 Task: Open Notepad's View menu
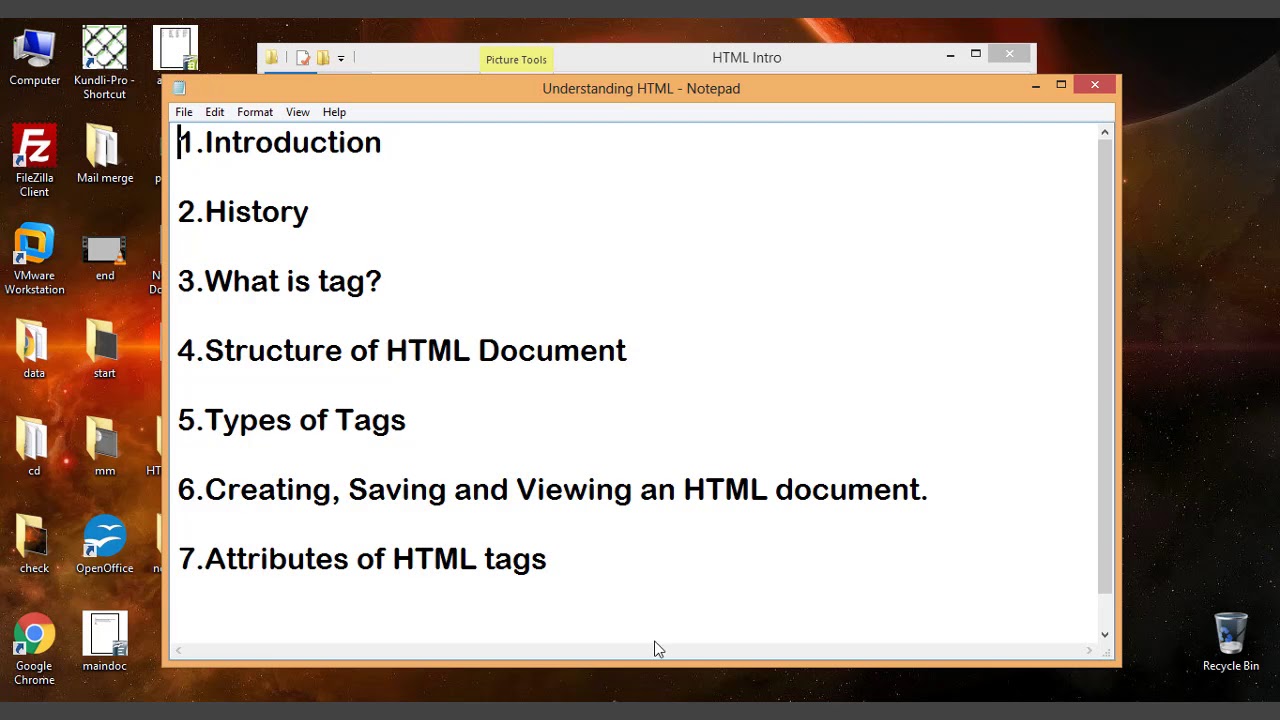coord(297,112)
